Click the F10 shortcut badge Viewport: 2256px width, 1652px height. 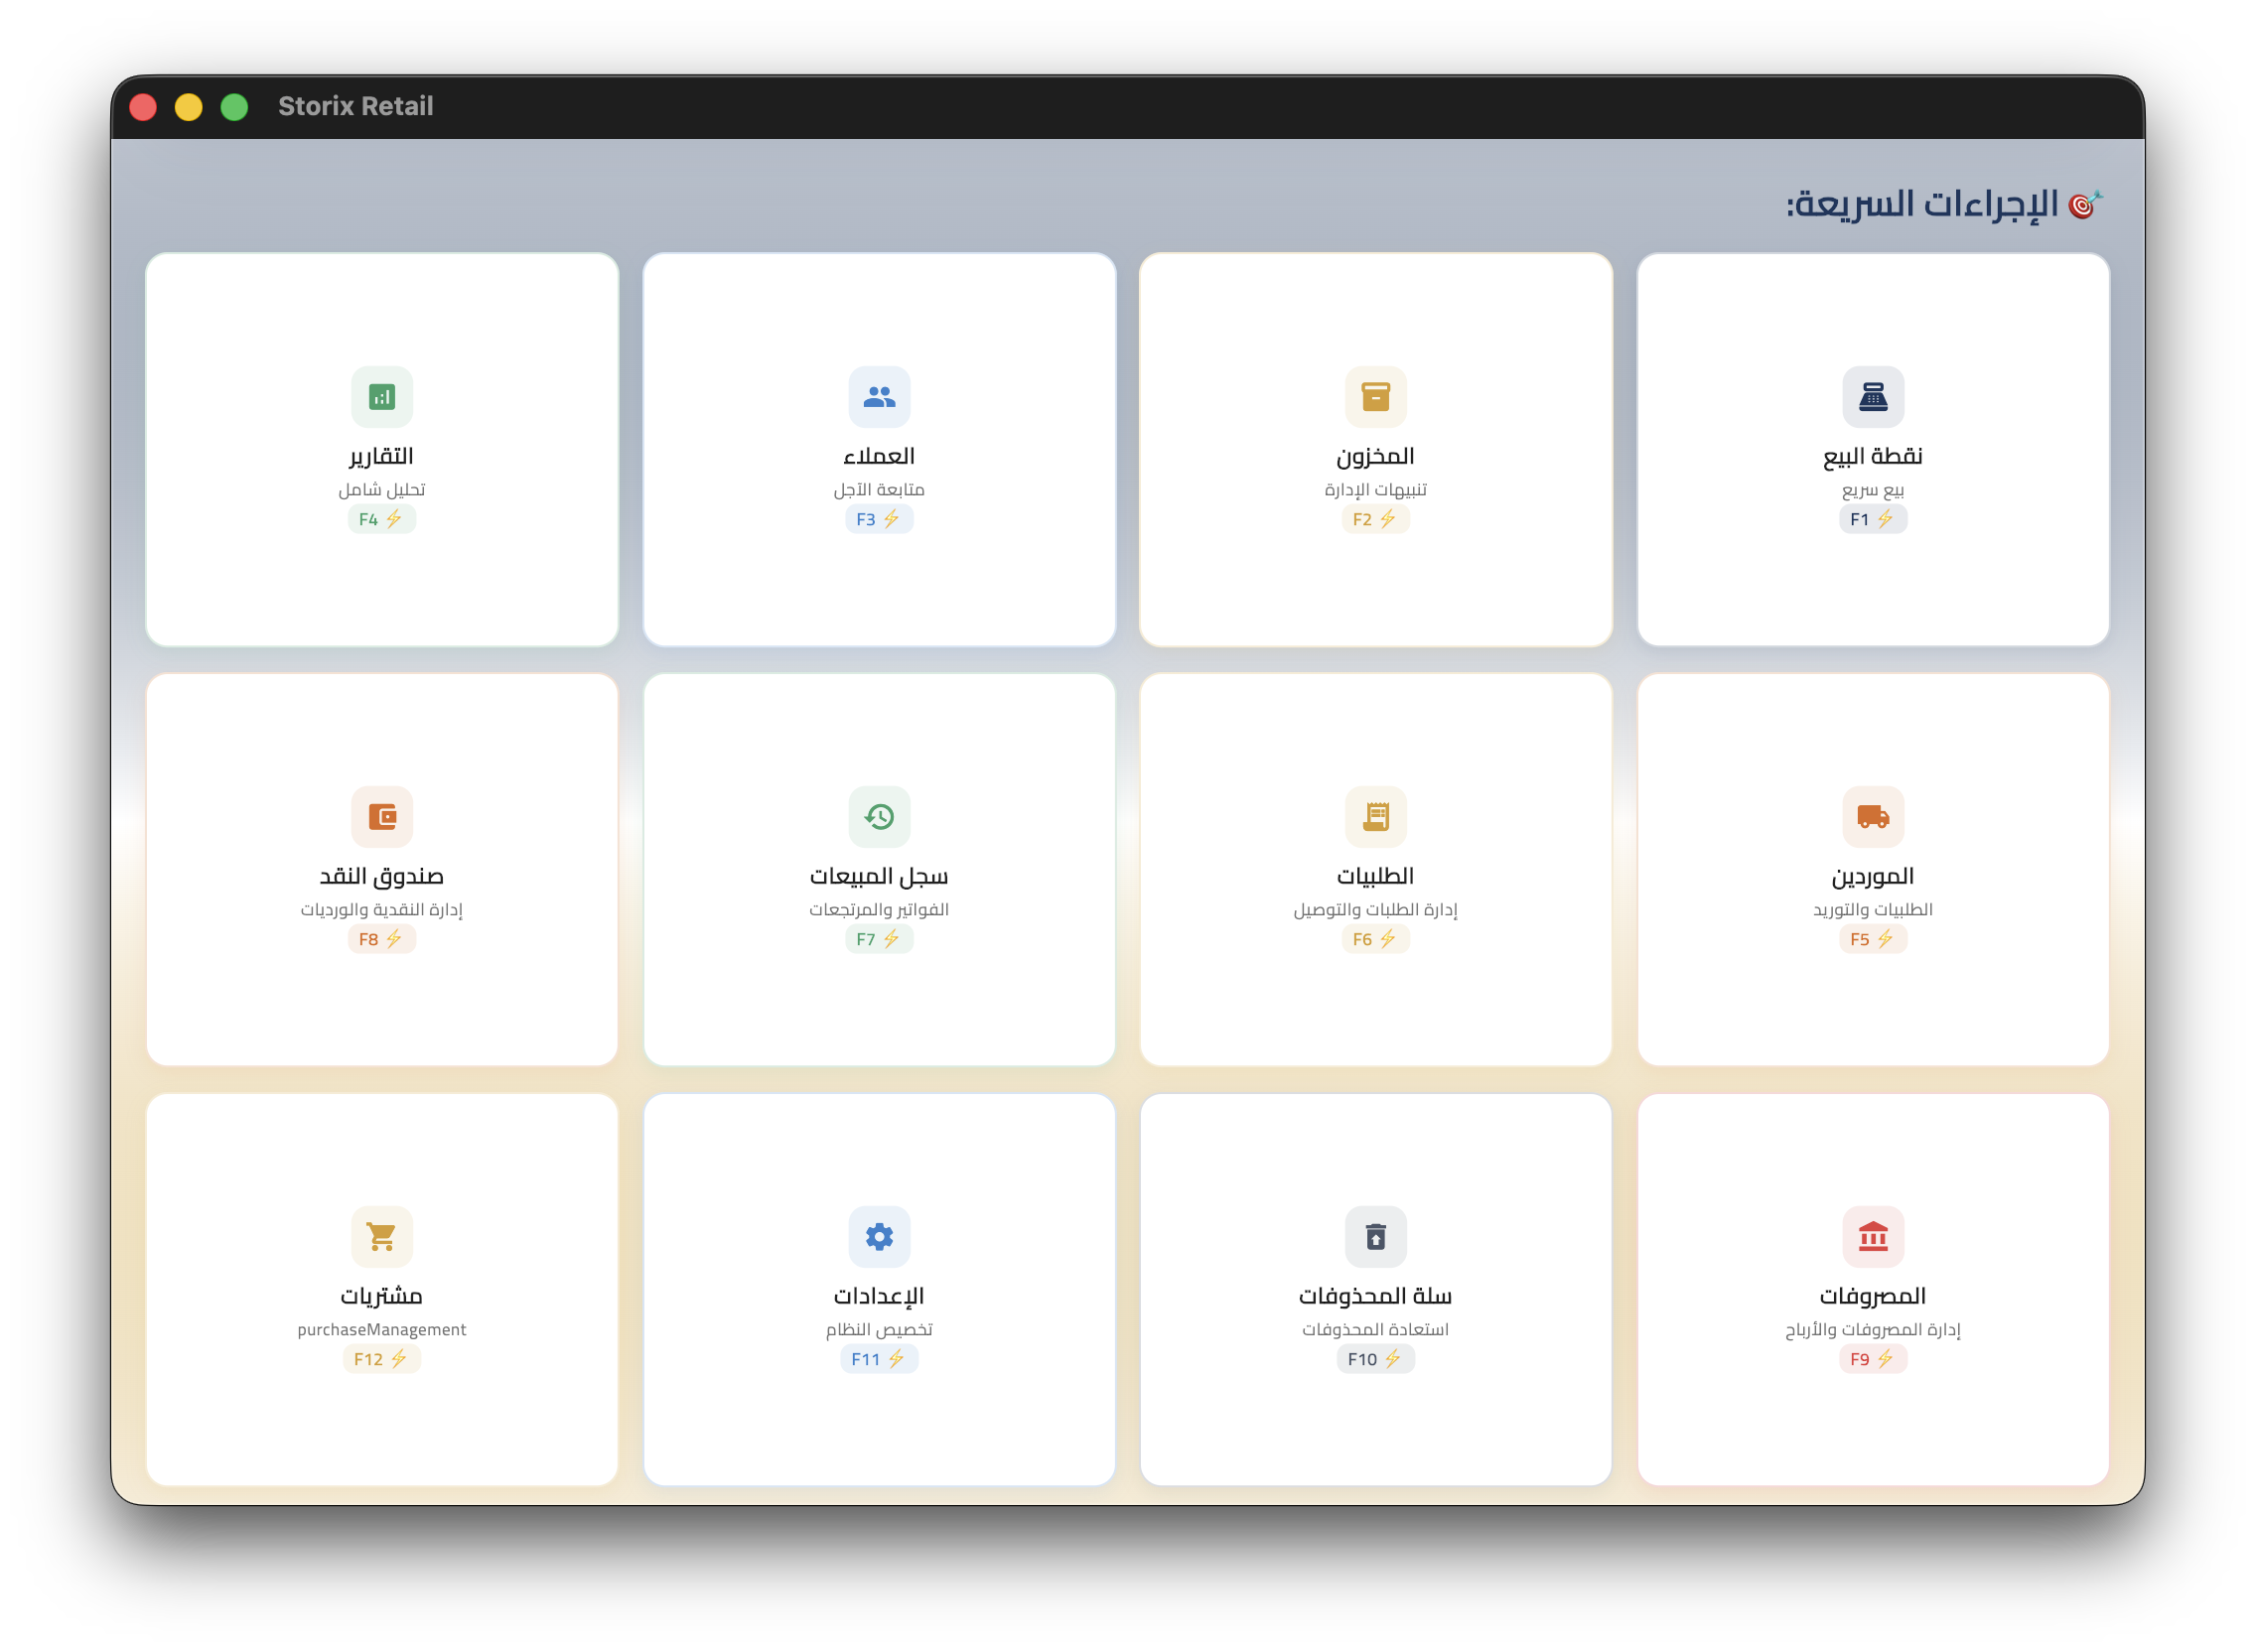point(1375,1359)
